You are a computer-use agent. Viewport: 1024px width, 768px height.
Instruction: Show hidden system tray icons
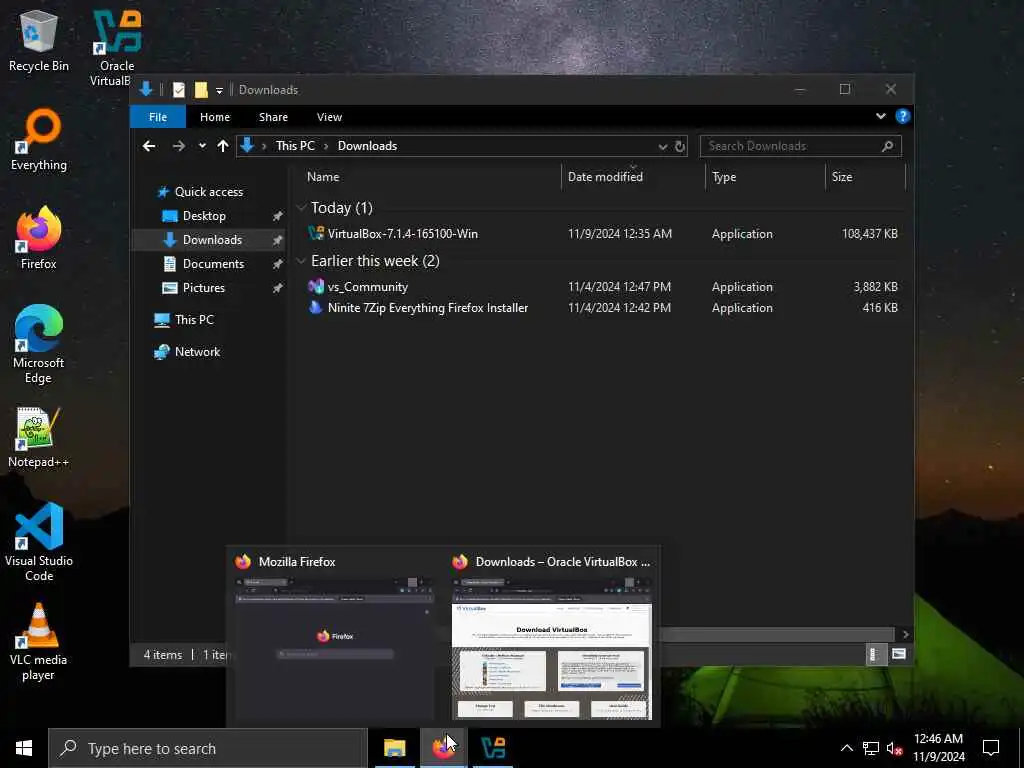pos(846,748)
